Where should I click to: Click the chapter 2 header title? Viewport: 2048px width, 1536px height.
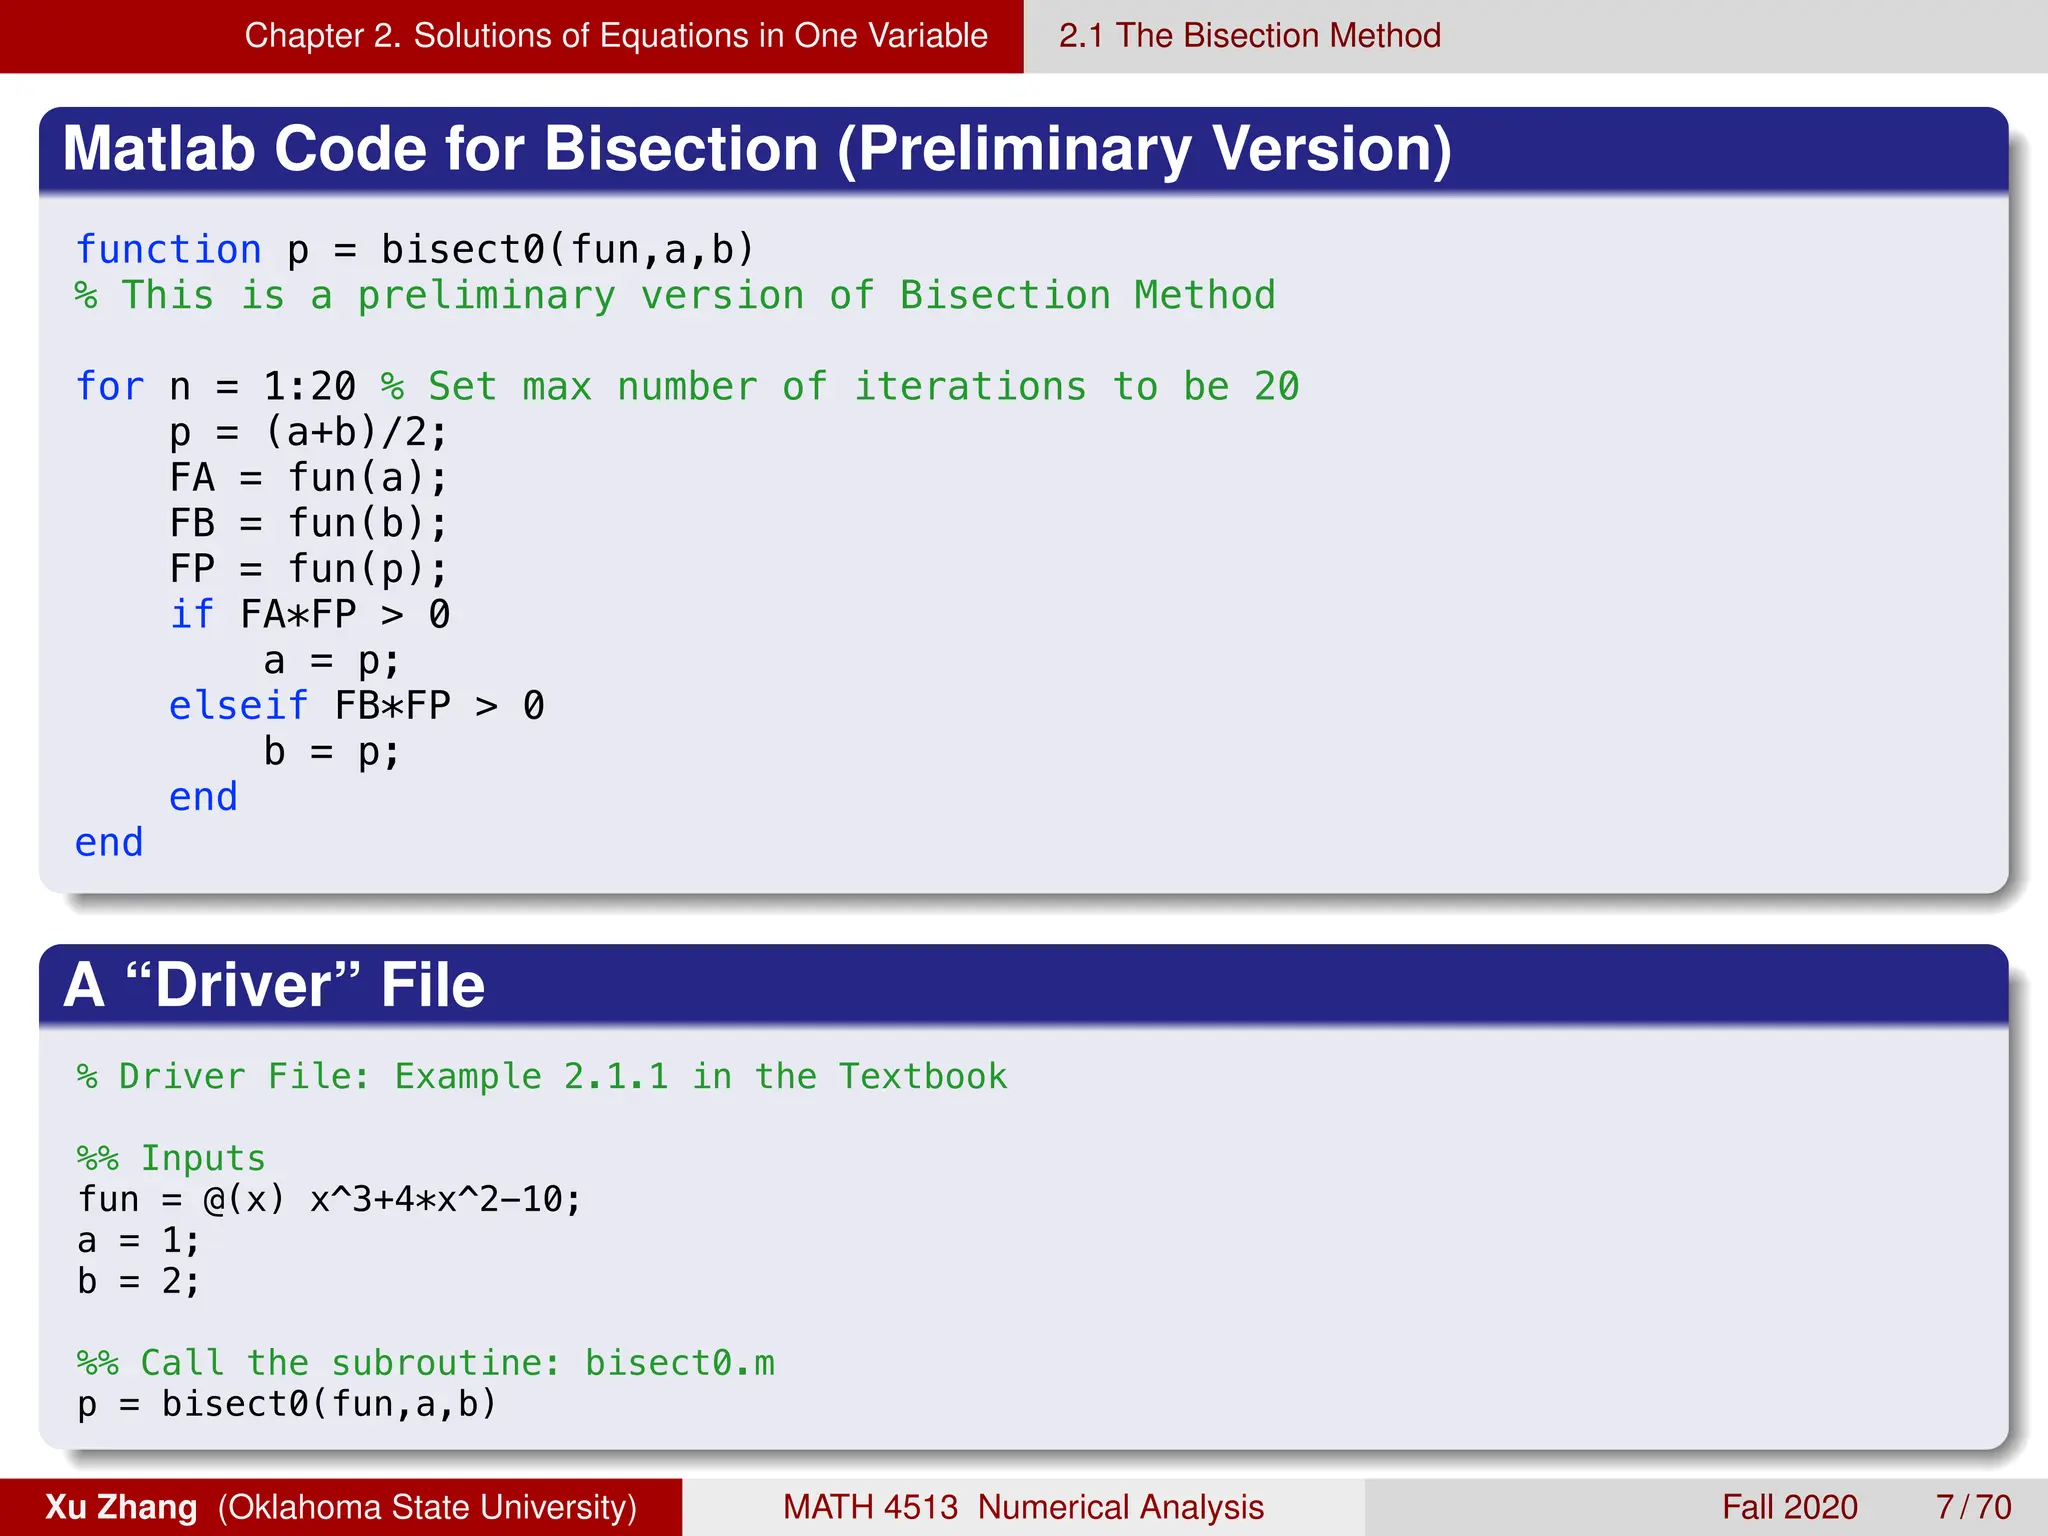point(616,36)
